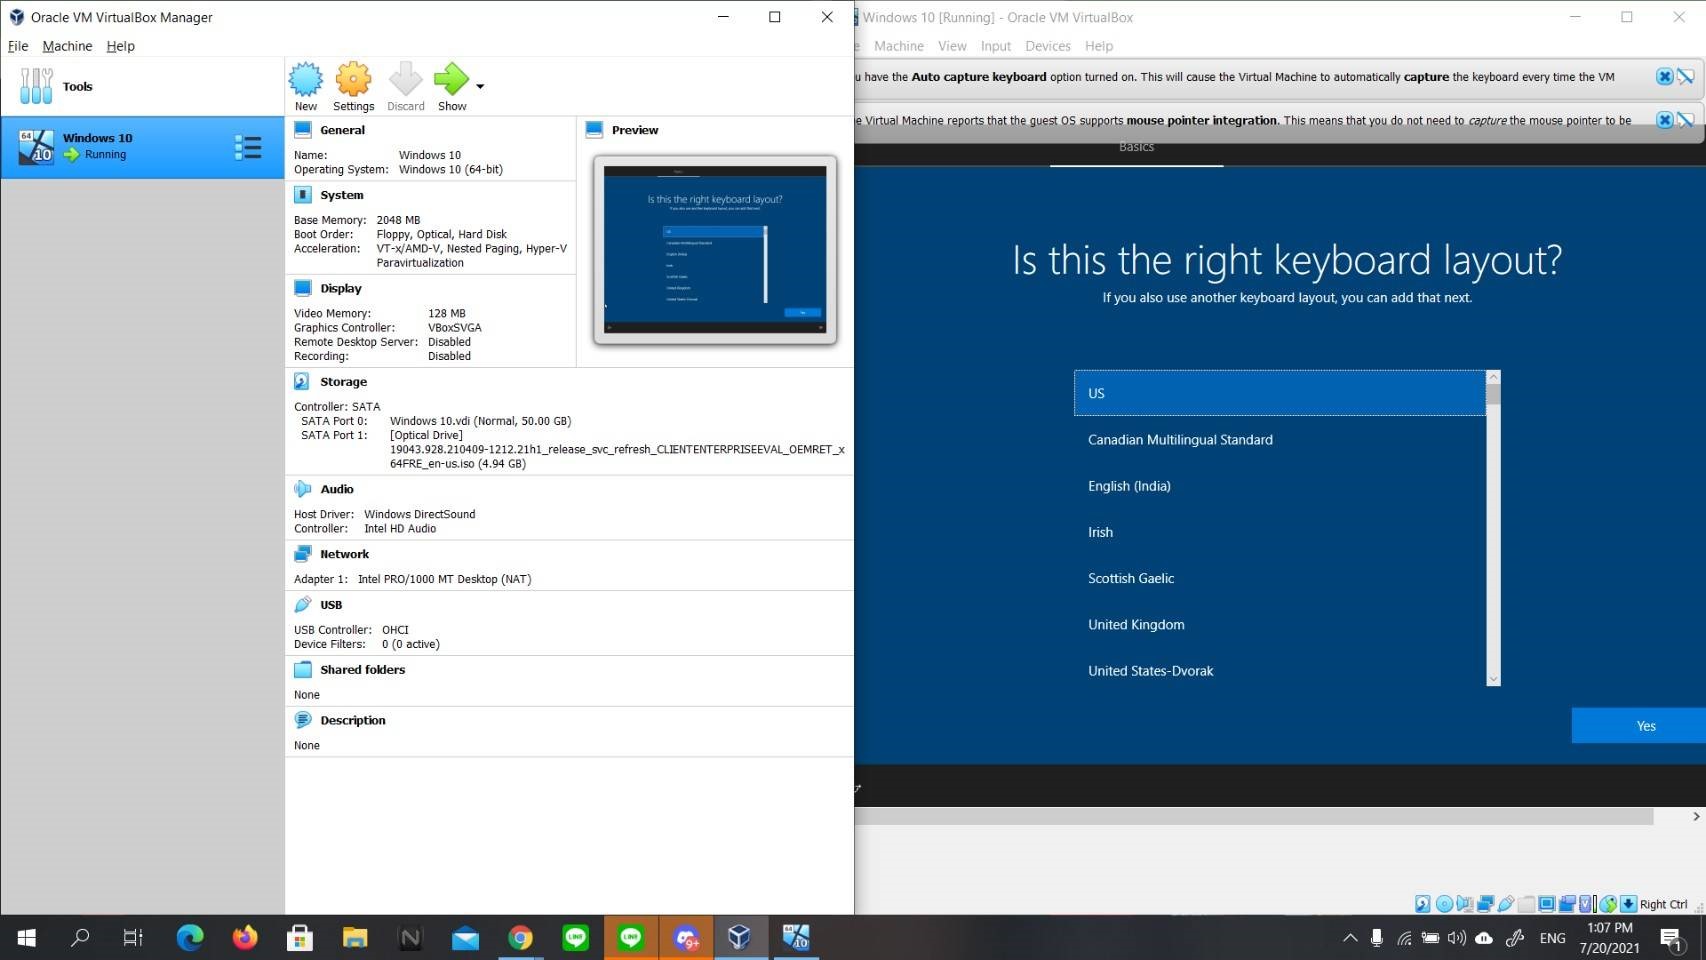
Task: Click the VM window horizontal scrollbar
Action: tap(1254, 816)
